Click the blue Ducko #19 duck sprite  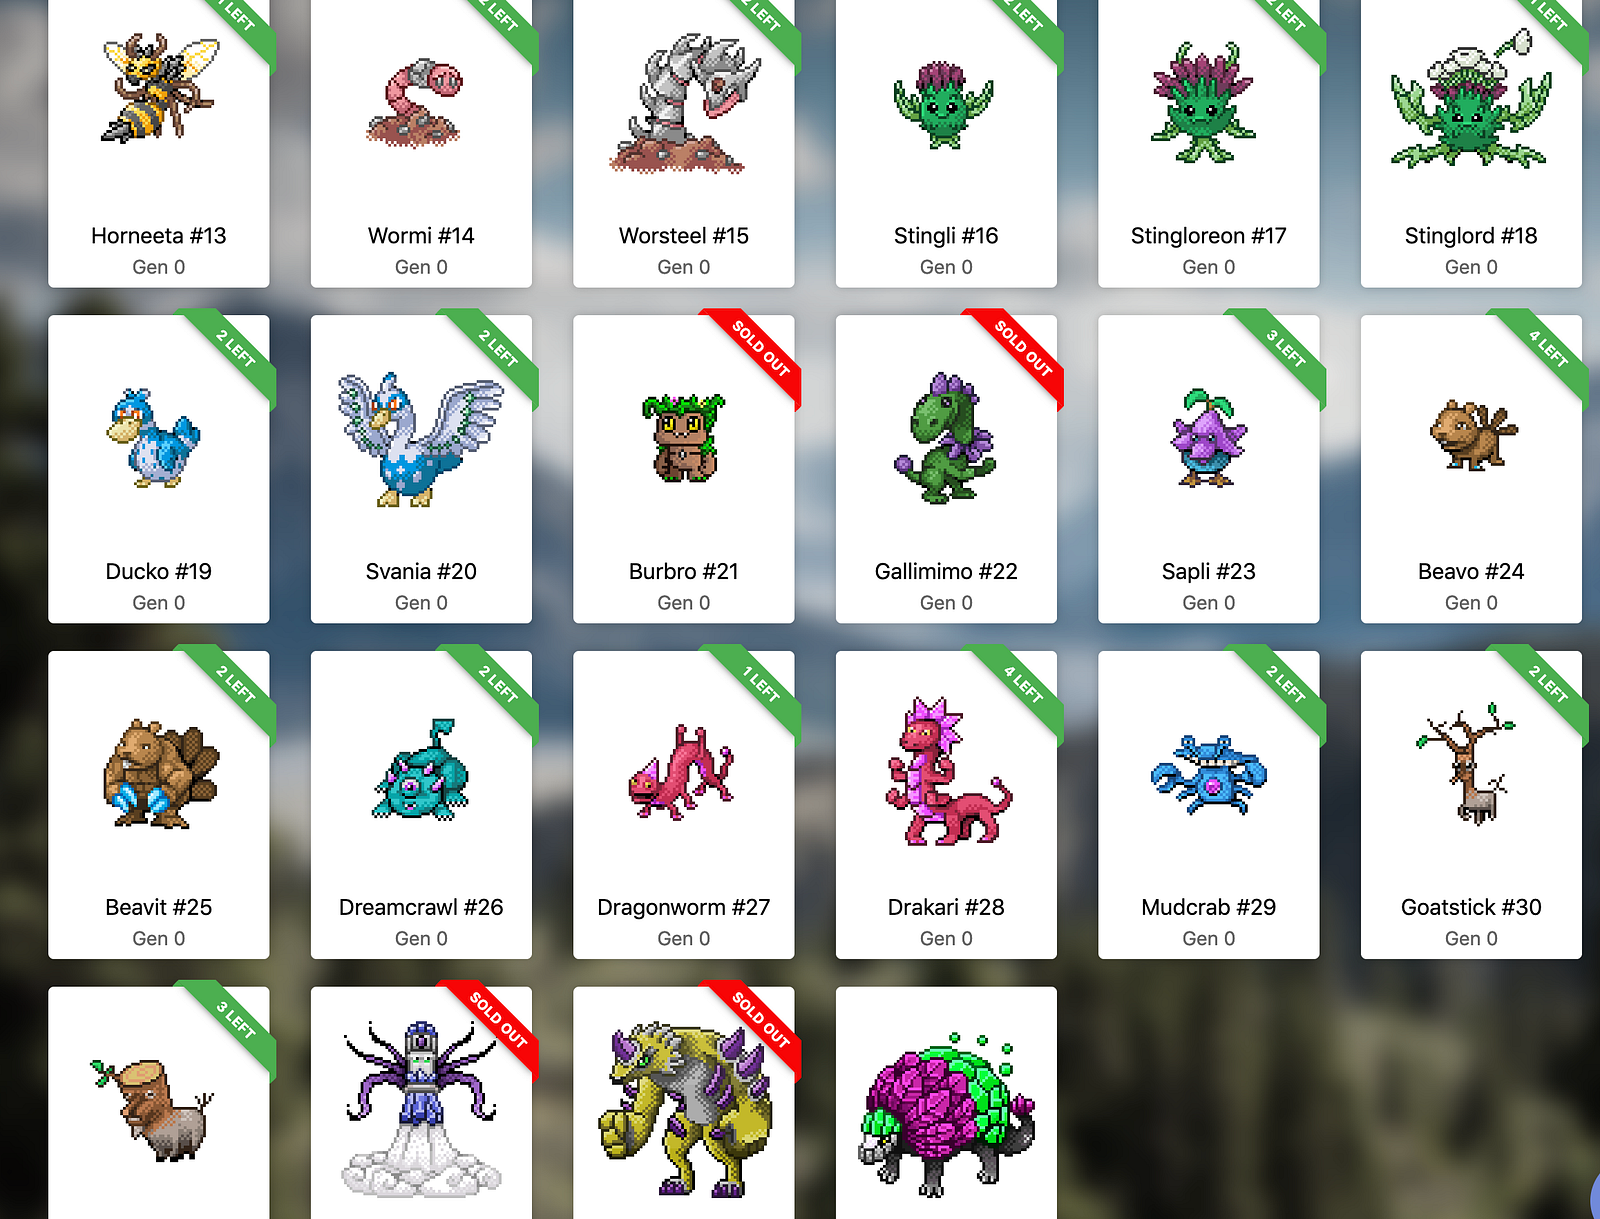pos(154,438)
